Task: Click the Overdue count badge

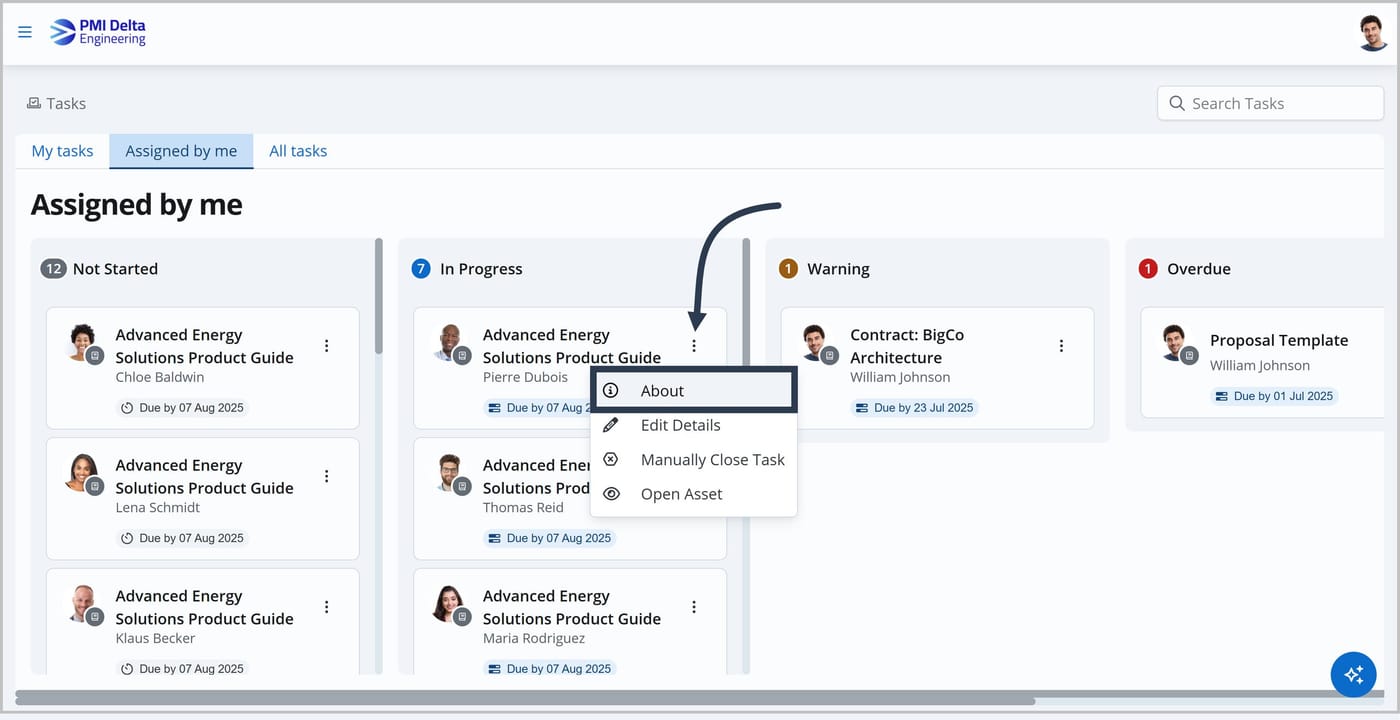Action: (1148, 268)
